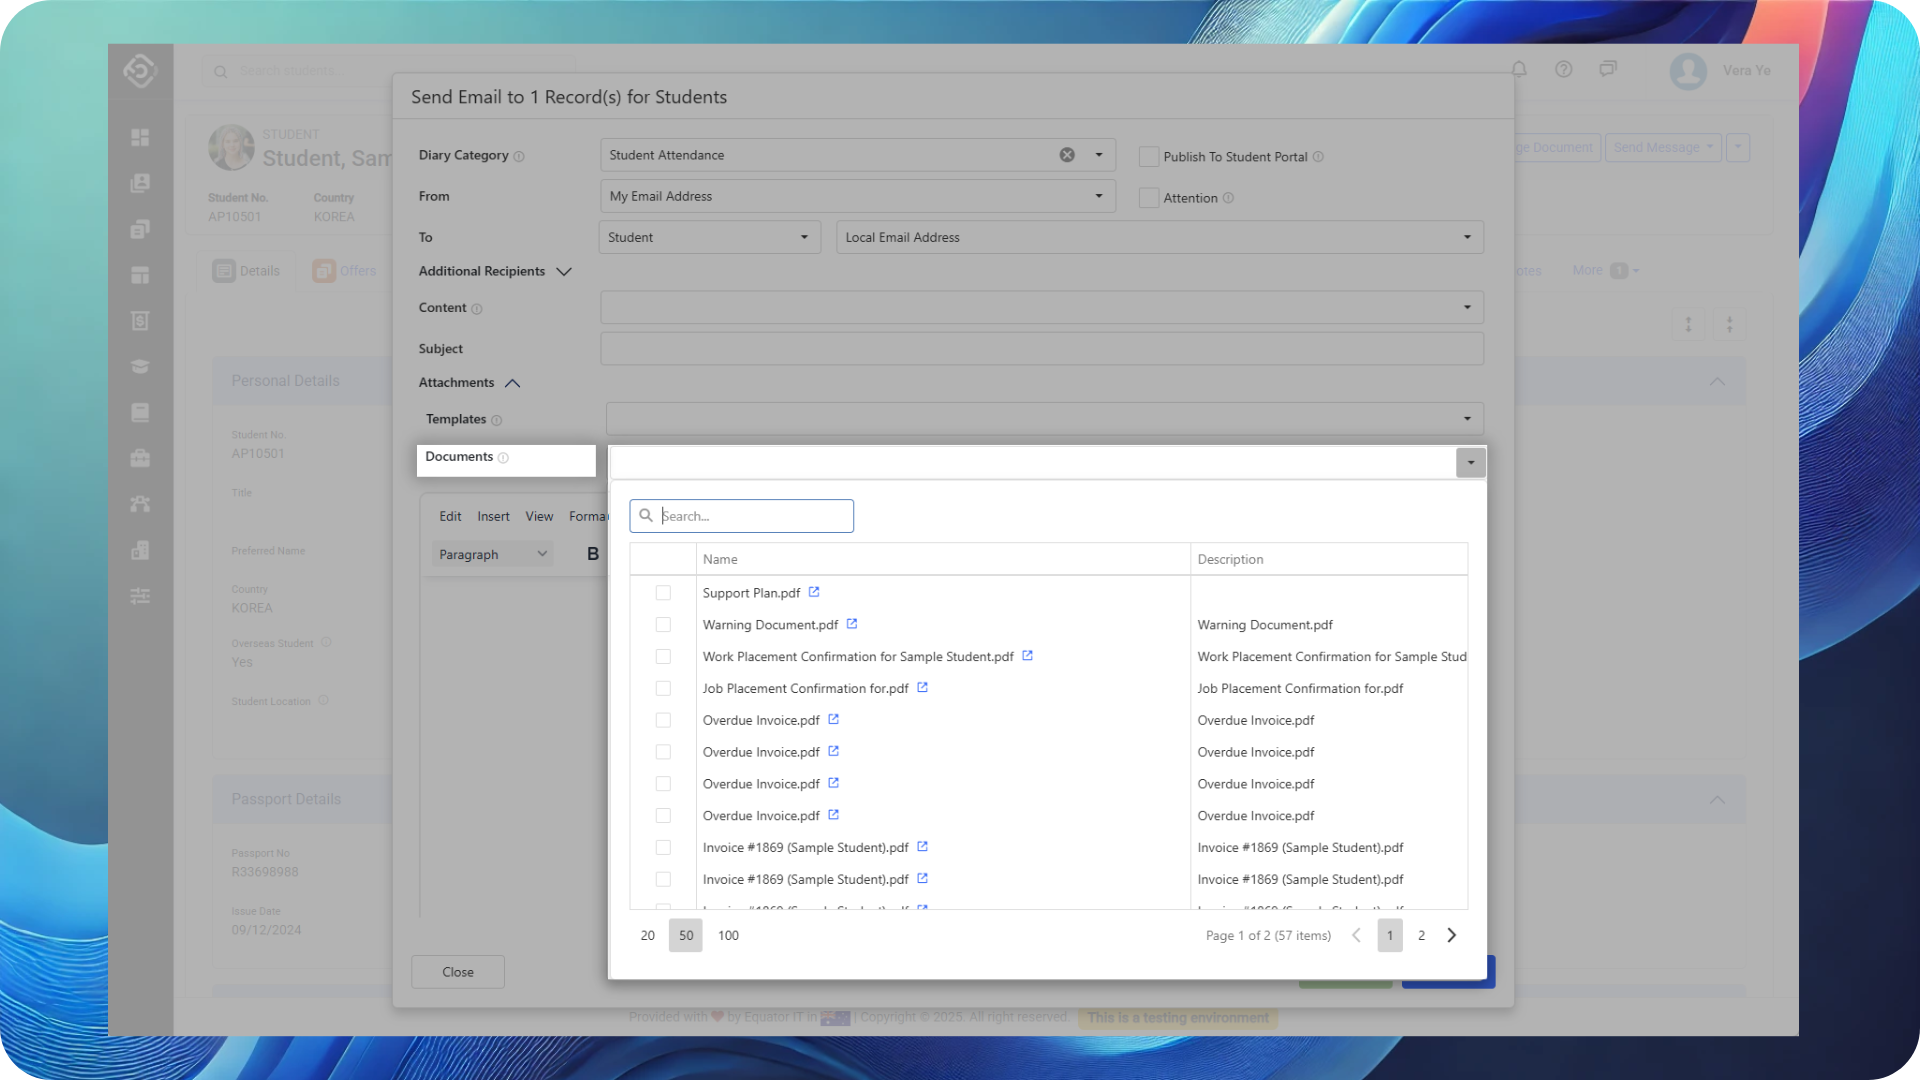Click the help icon beside Diary Category
The width and height of the screenshot is (1920, 1080).
[519, 157]
